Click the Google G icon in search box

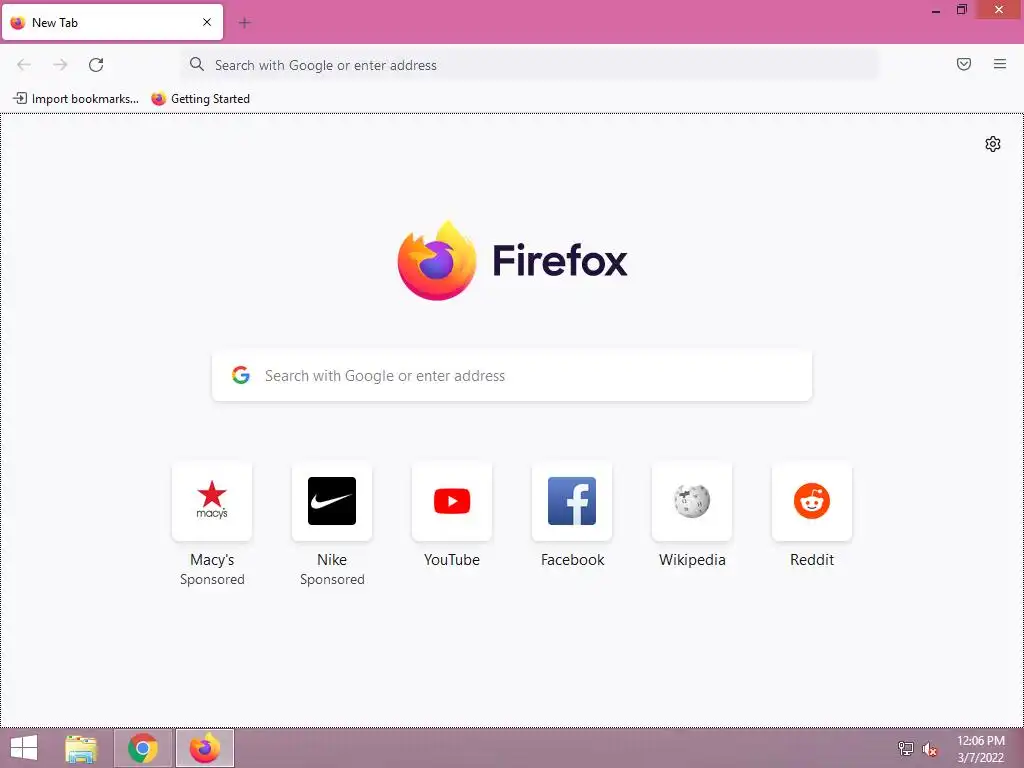(x=241, y=375)
